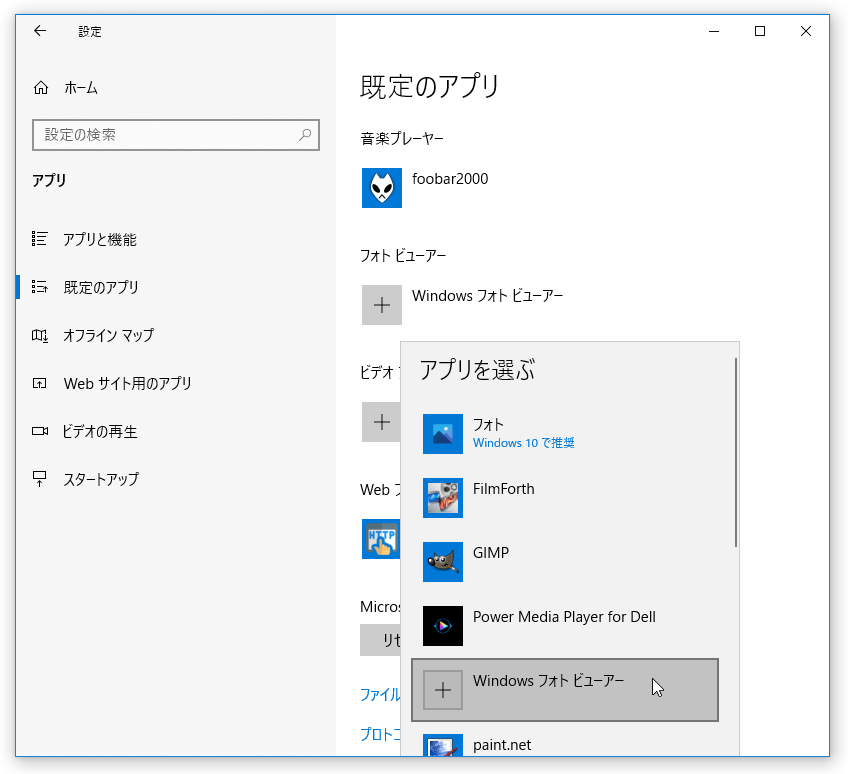This screenshot has width=848, height=774.
Task: Click the HTTP web browser icon
Action: click(x=381, y=539)
